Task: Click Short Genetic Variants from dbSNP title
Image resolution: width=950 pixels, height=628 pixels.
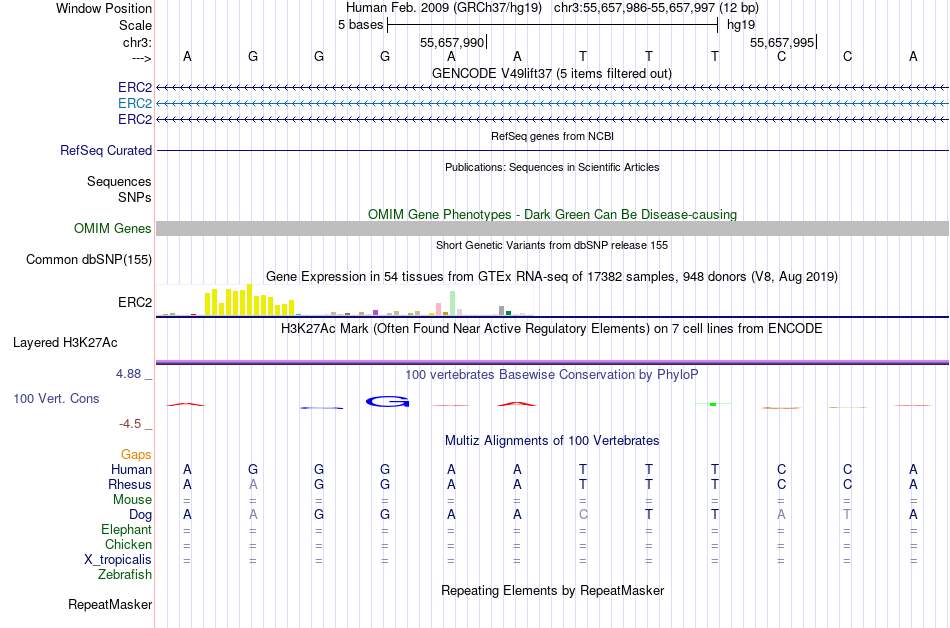Action: point(552,245)
